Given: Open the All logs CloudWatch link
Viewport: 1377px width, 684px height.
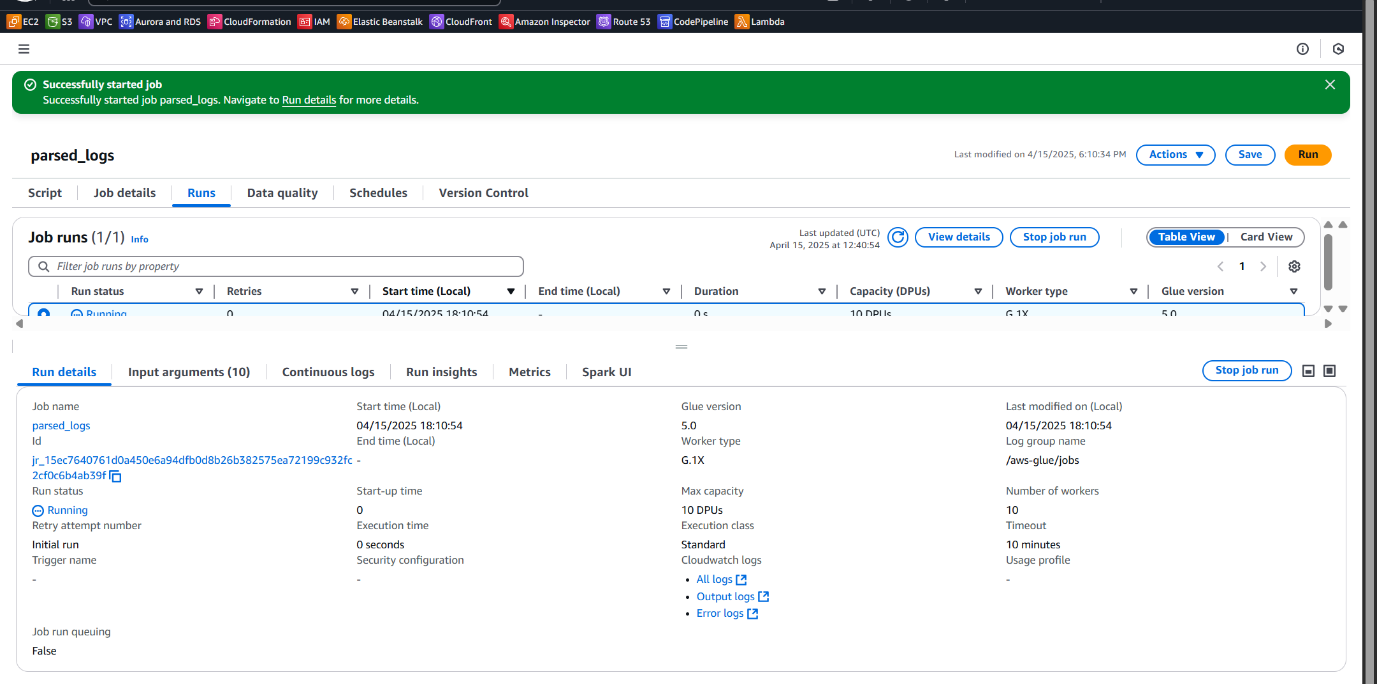Looking at the screenshot, I should coord(721,580).
